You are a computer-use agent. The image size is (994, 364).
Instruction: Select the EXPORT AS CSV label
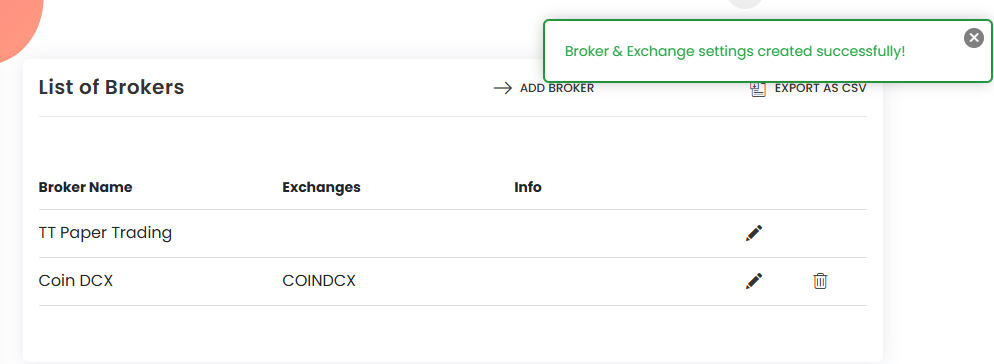click(820, 88)
